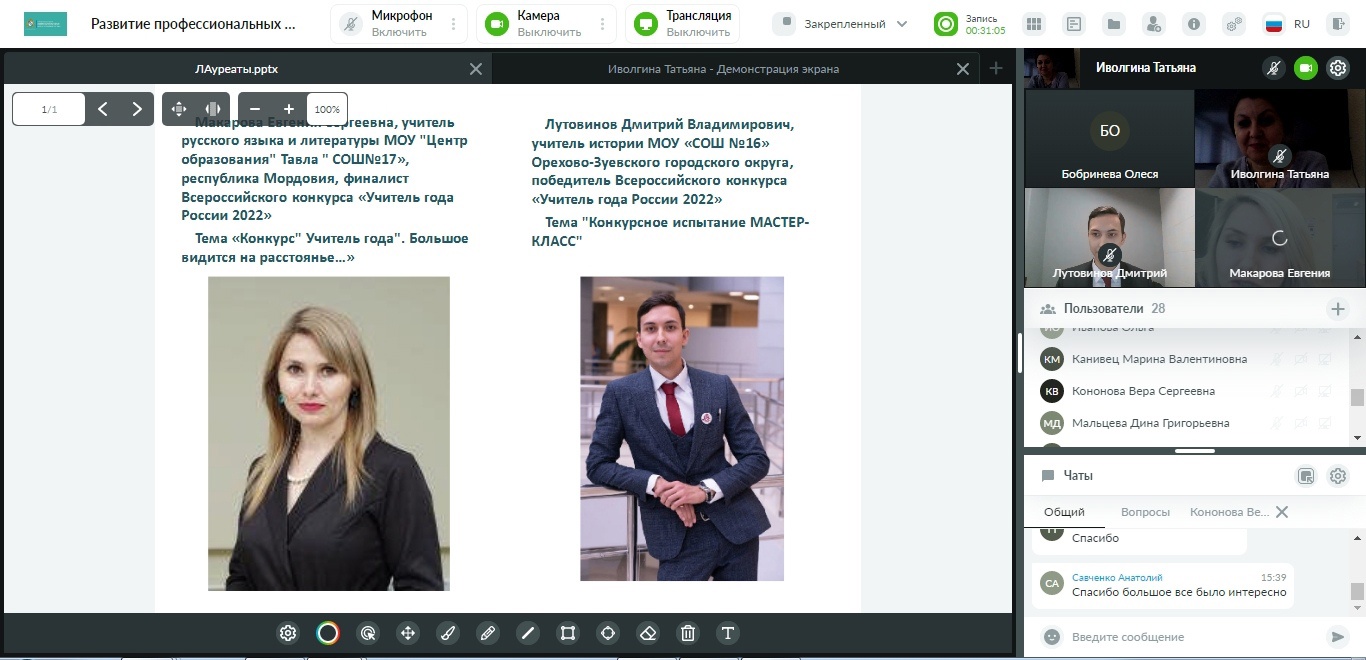
Task: Open the info icon in the header
Action: coord(1193,24)
